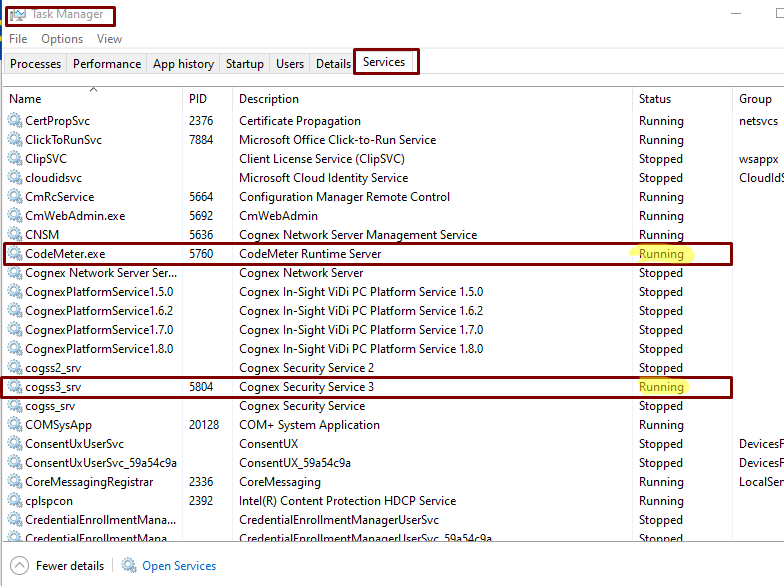Click the Open Services link
The image size is (784, 586).
point(179,566)
